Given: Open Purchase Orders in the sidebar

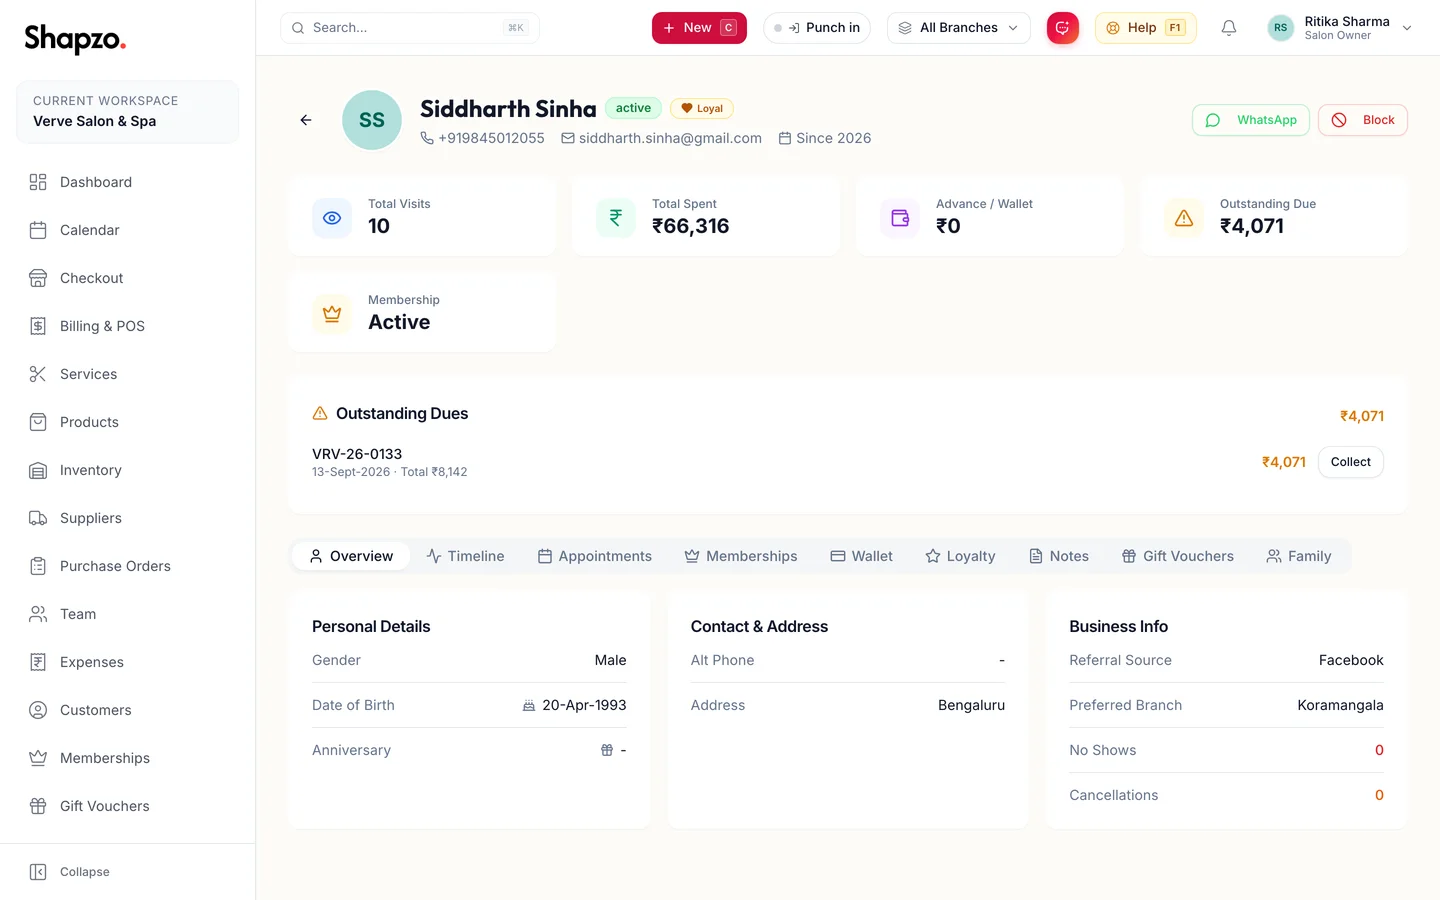Looking at the screenshot, I should pyautogui.click(x=128, y=566).
